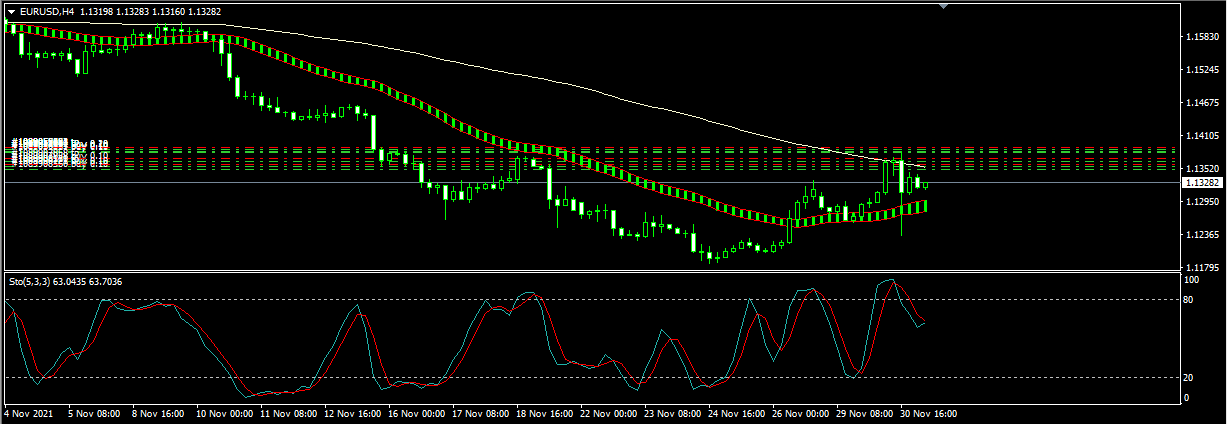The image size is (1227, 424).
Task: Click the 16 Nov 00:00 time label
Action: click(x=417, y=412)
